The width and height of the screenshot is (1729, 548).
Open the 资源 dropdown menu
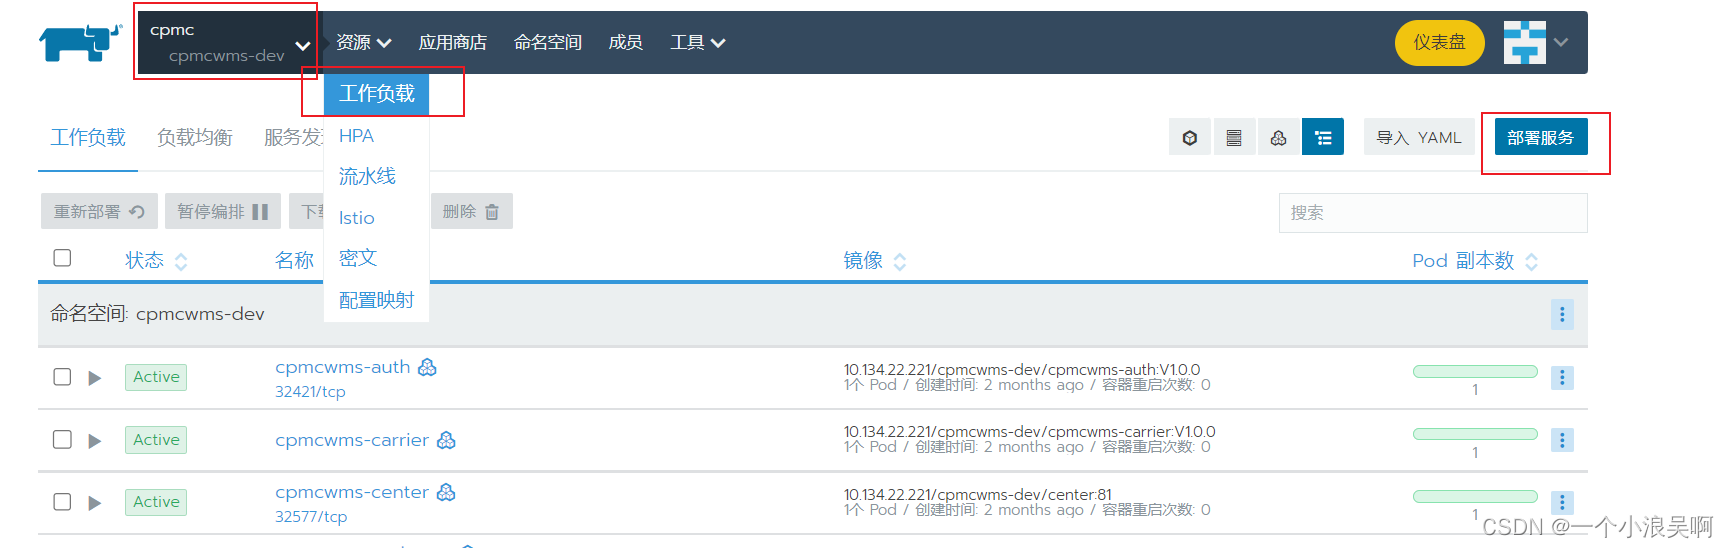pos(363,42)
